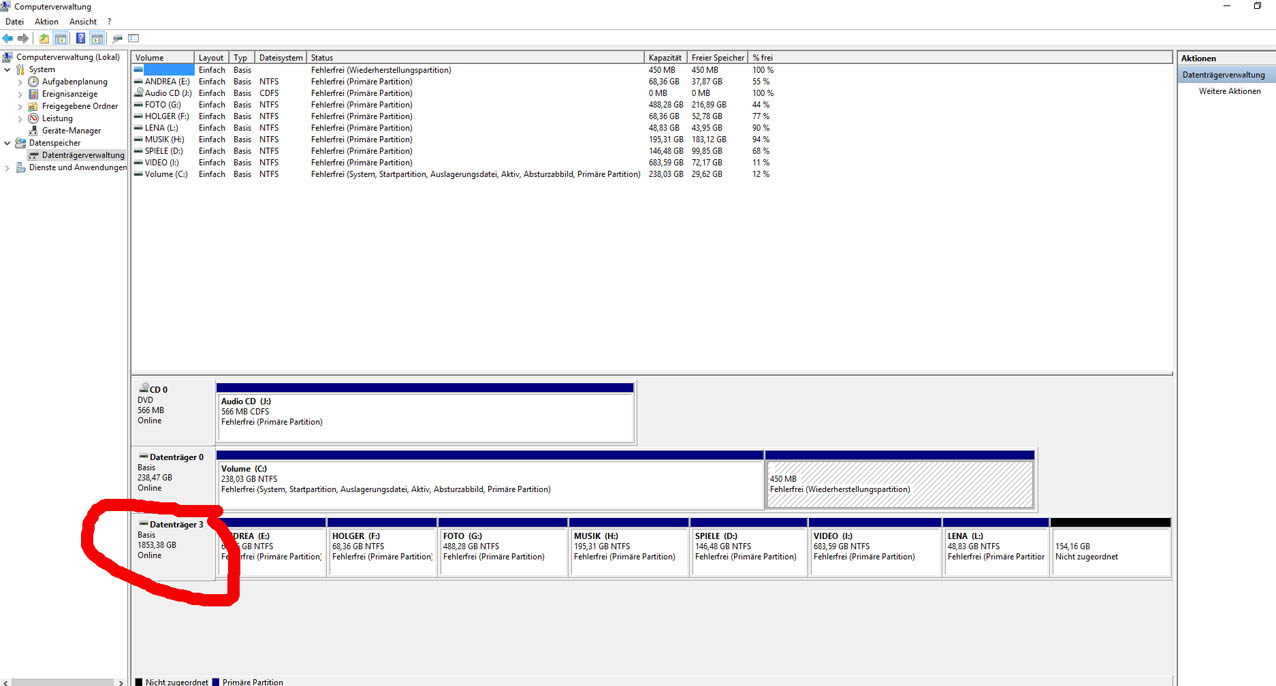Click the view settings toolbar icon

(133, 38)
